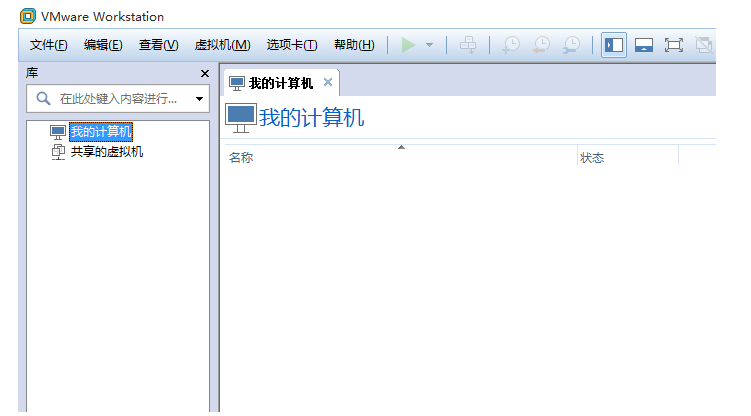751x416 pixels.
Task: Click the revert to snapshot icon
Action: point(542,45)
